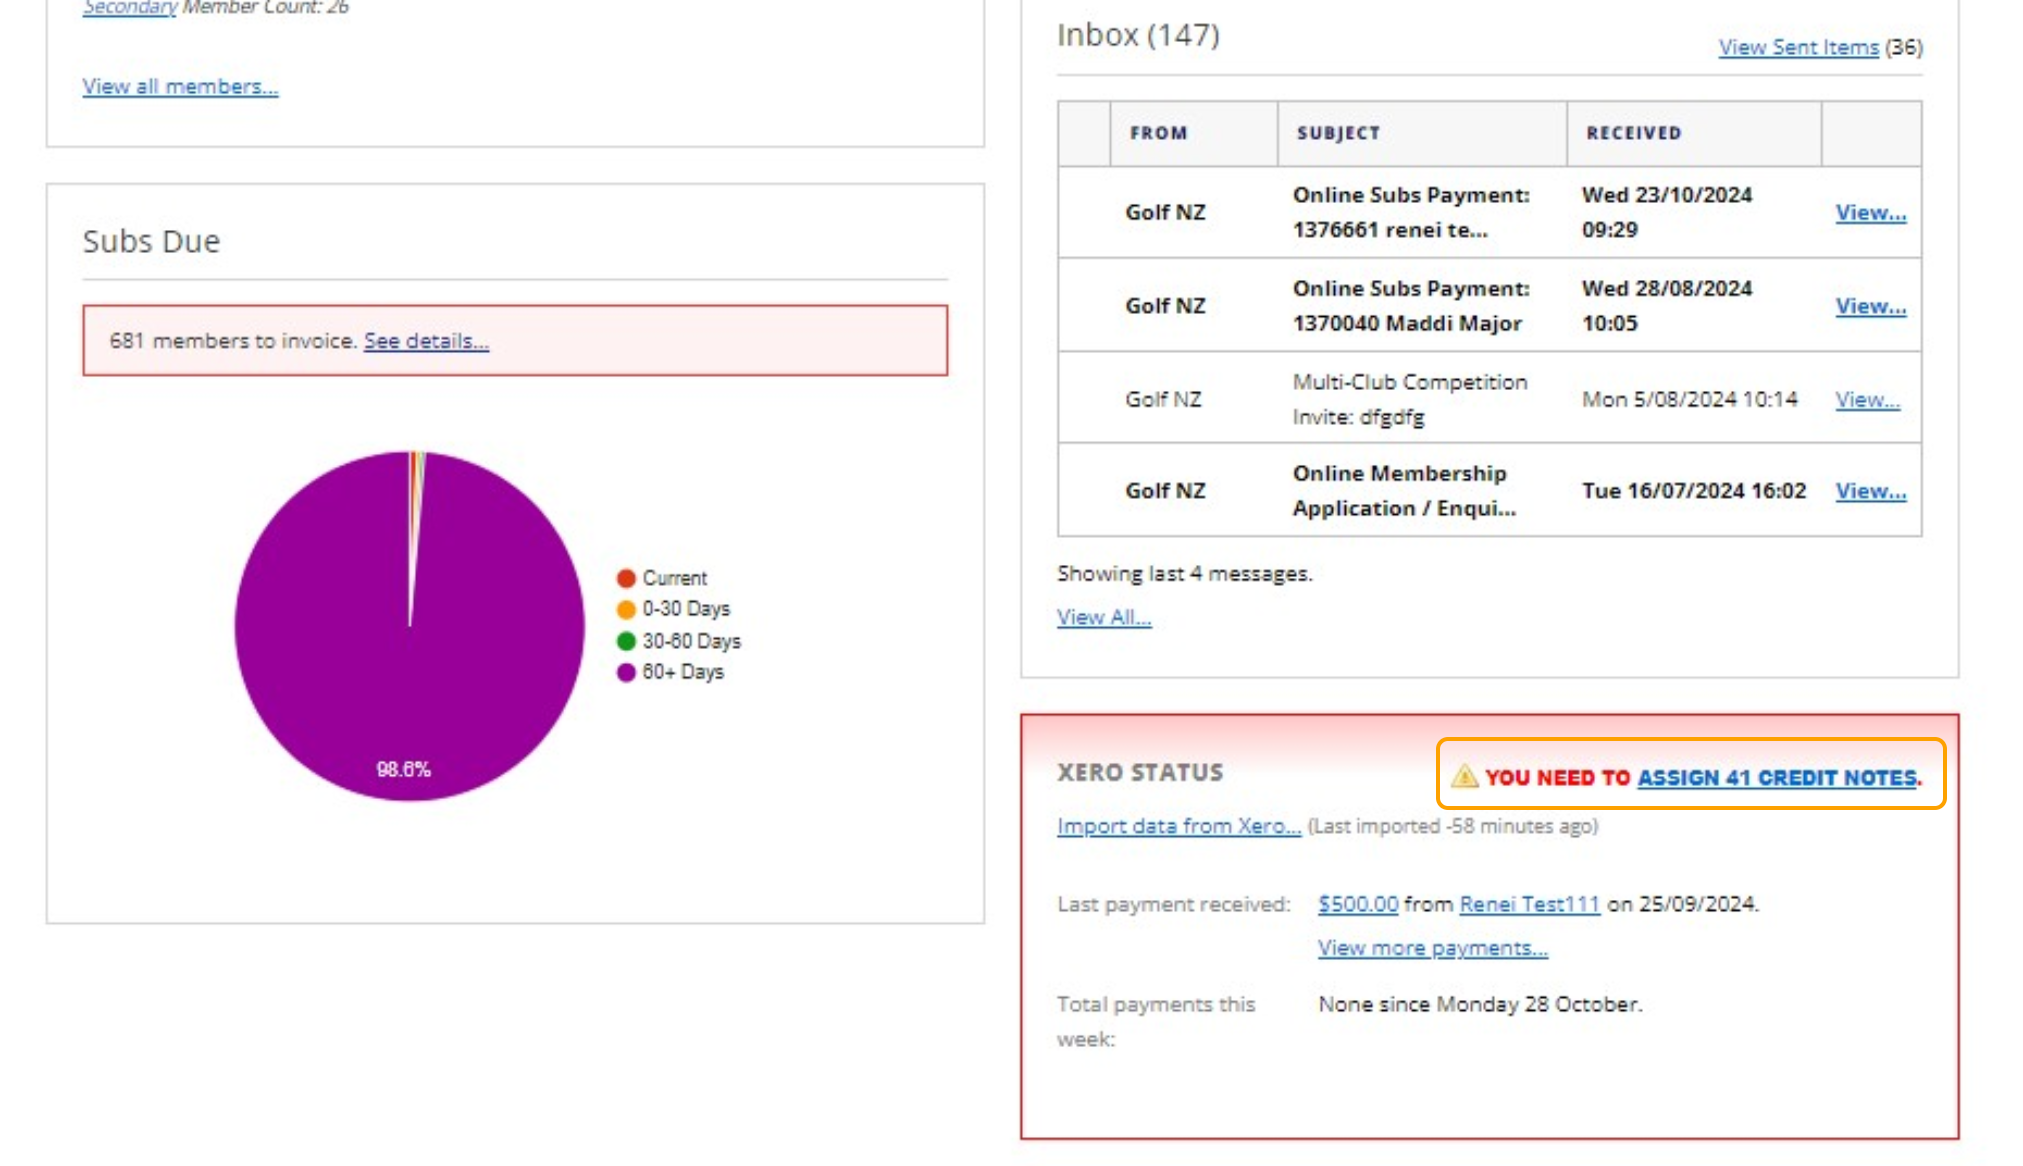View the Multi-Club Competition Invite message
Screen dimensions: 2023x1166
point(1867,399)
